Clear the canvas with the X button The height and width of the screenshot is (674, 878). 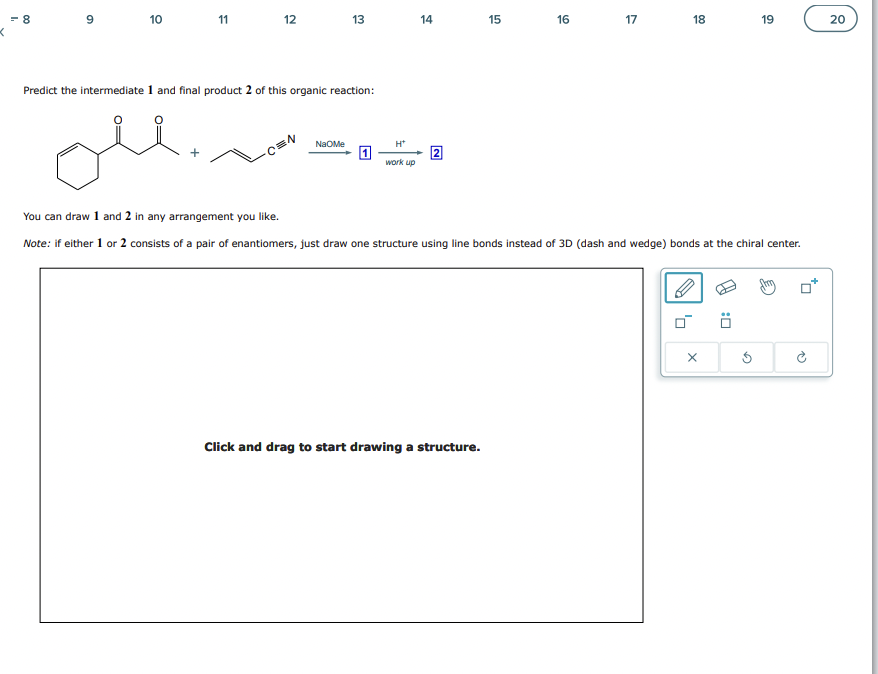[690, 357]
